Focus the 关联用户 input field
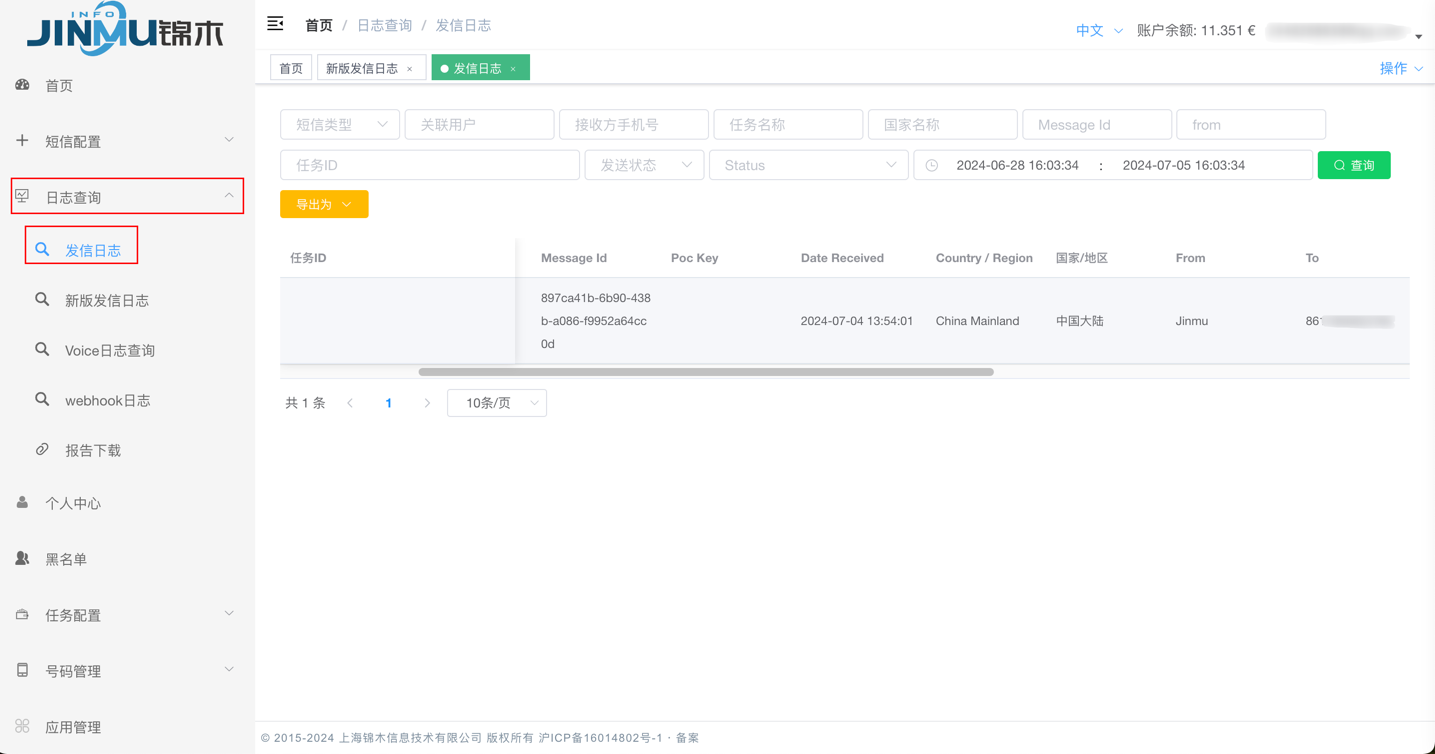 pos(479,124)
